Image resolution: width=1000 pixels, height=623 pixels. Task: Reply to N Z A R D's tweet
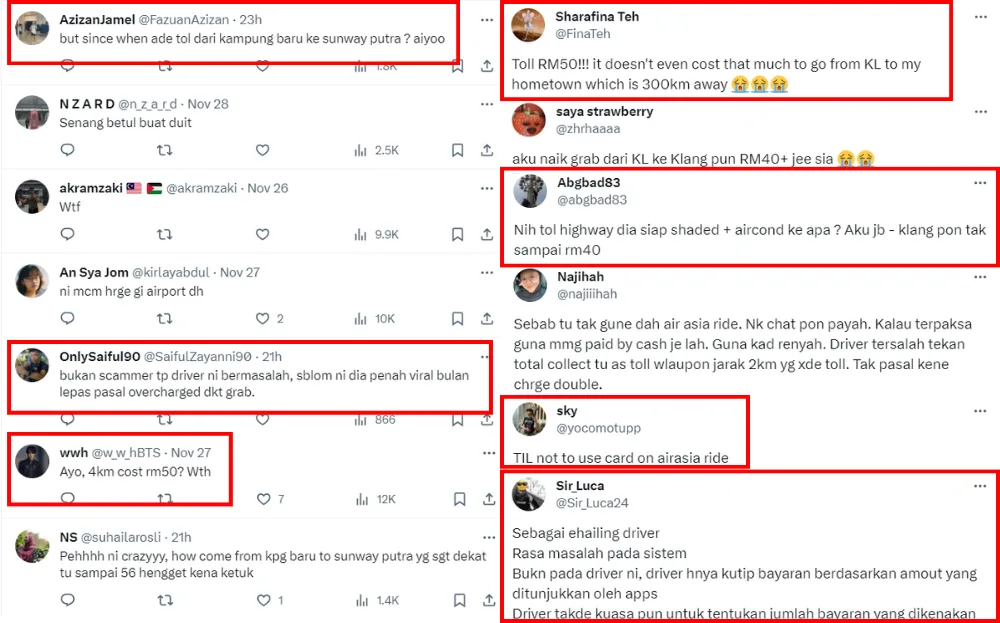click(67, 150)
